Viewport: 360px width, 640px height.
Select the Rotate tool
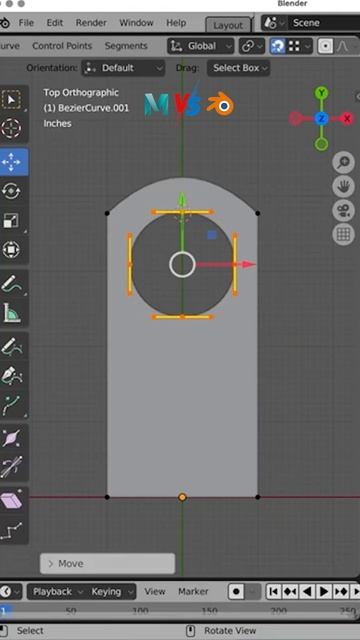pos(11,191)
